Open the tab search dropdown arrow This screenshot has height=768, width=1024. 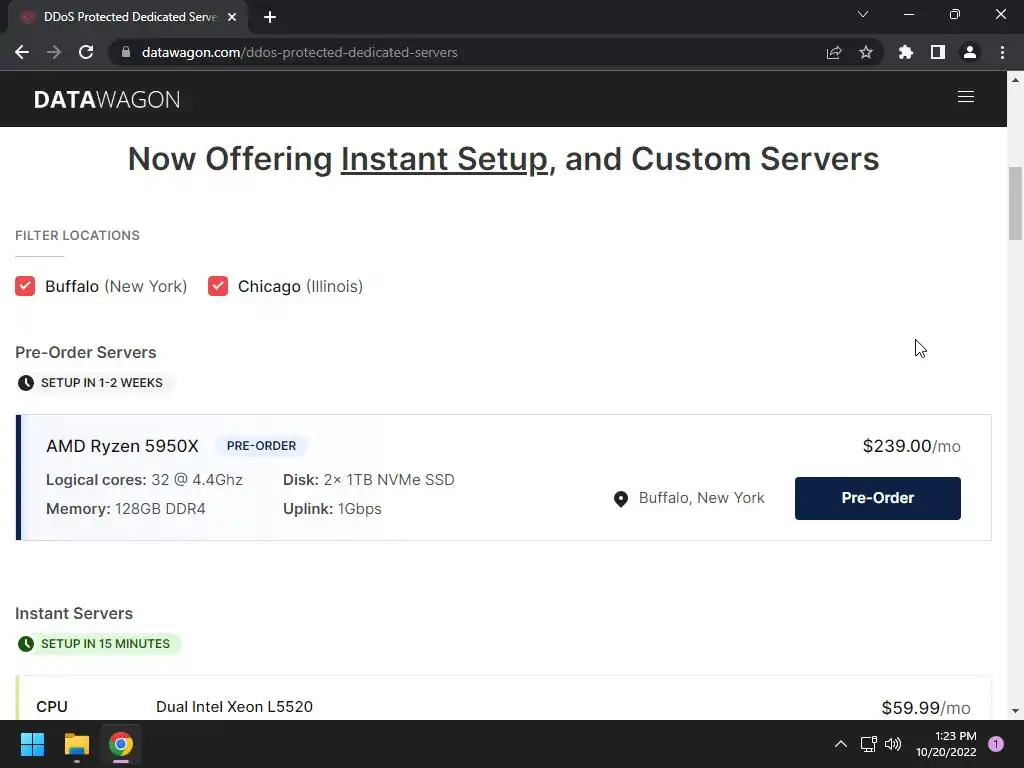pos(863,14)
